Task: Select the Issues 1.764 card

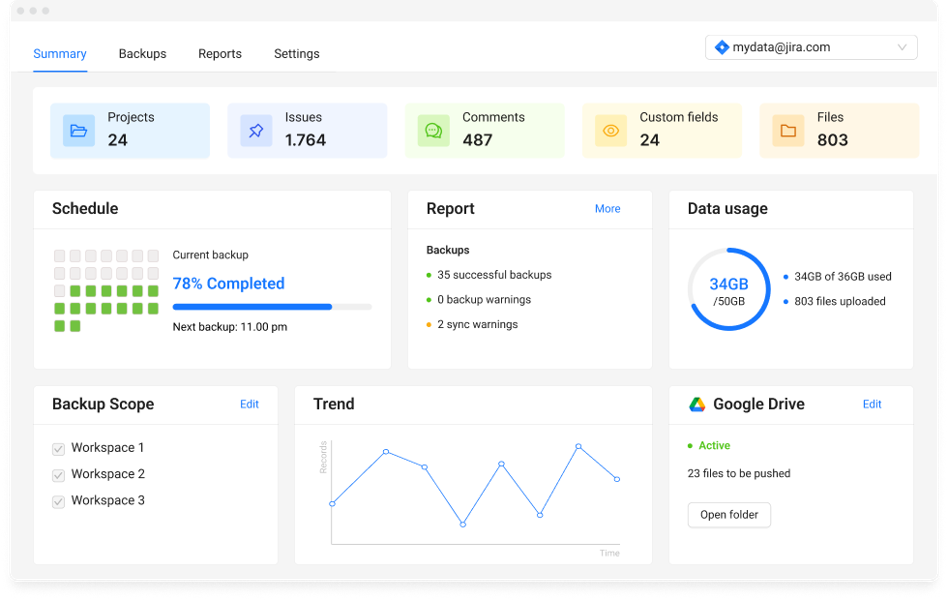Action: [x=307, y=131]
